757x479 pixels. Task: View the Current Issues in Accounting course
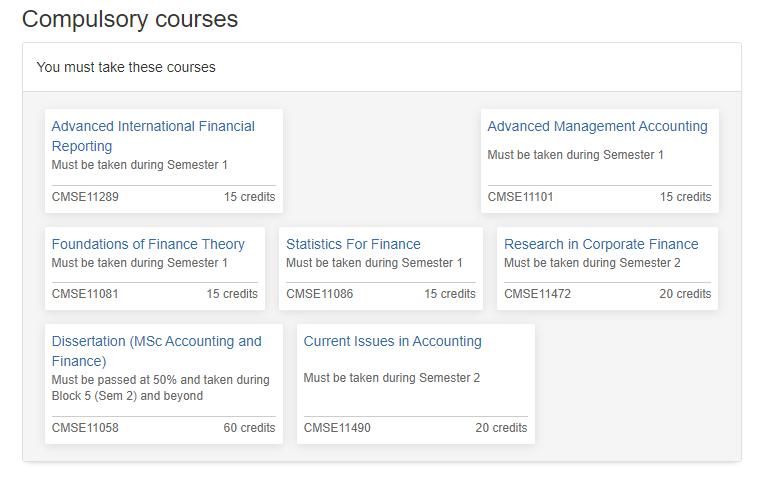392,342
